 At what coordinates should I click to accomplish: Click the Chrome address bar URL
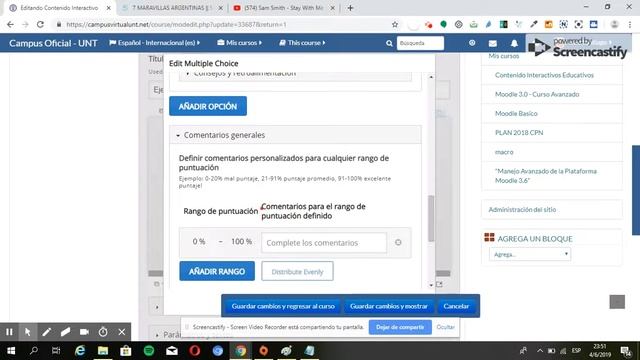176,24
